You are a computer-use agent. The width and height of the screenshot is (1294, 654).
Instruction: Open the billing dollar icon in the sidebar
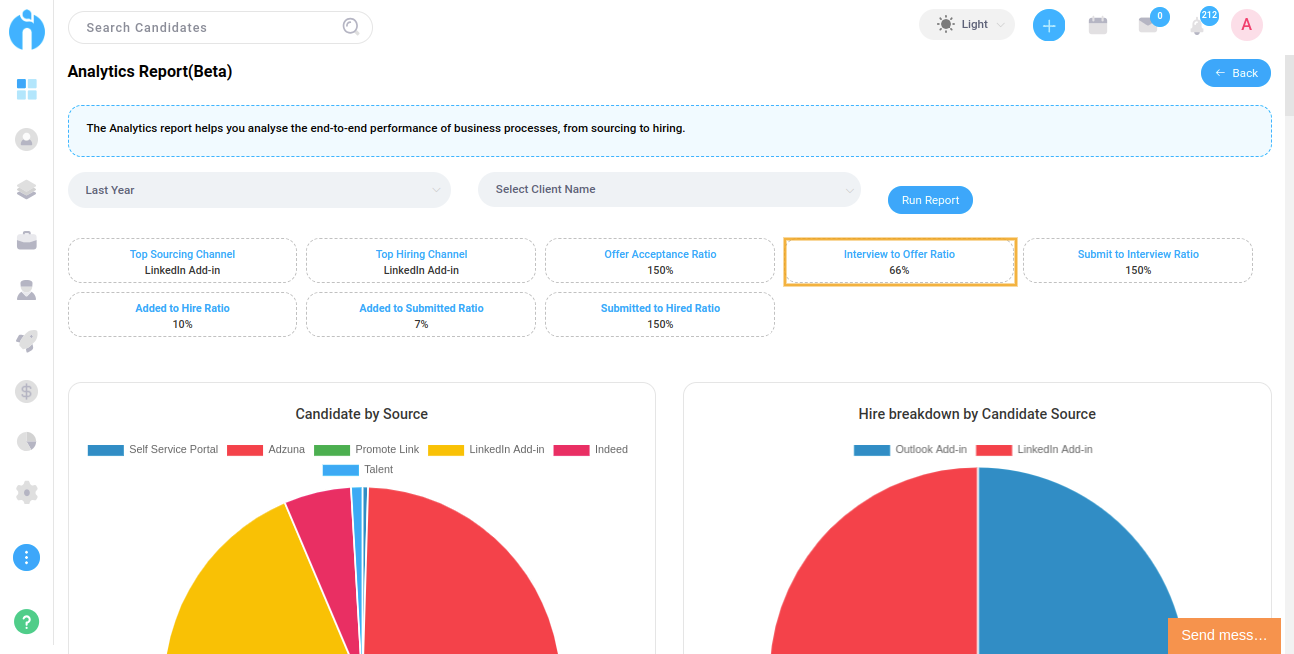click(x=26, y=391)
